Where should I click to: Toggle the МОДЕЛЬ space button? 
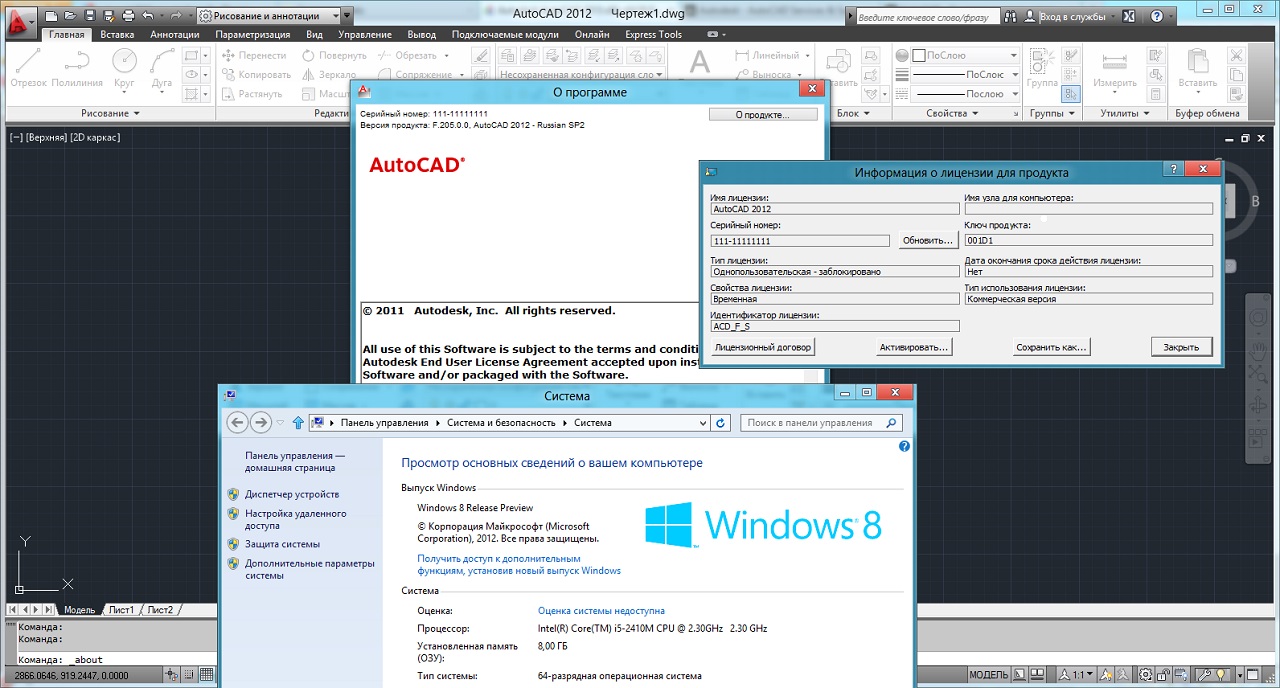click(x=989, y=675)
